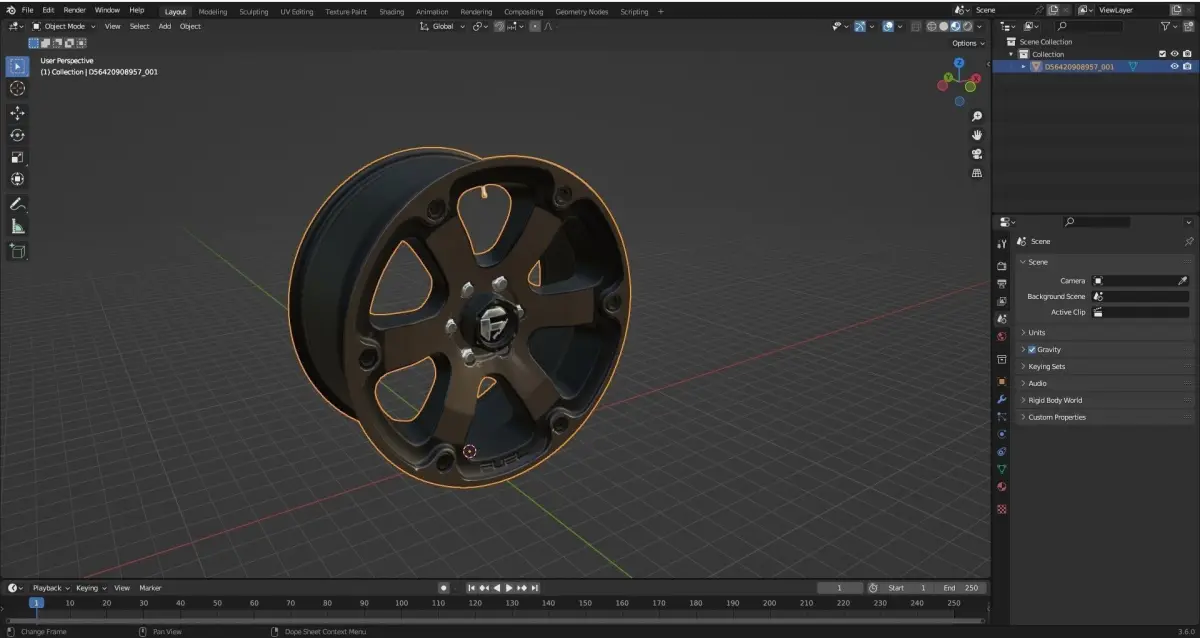Select the Measure tool
Image resolution: width=1200 pixels, height=638 pixels.
tap(17, 226)
